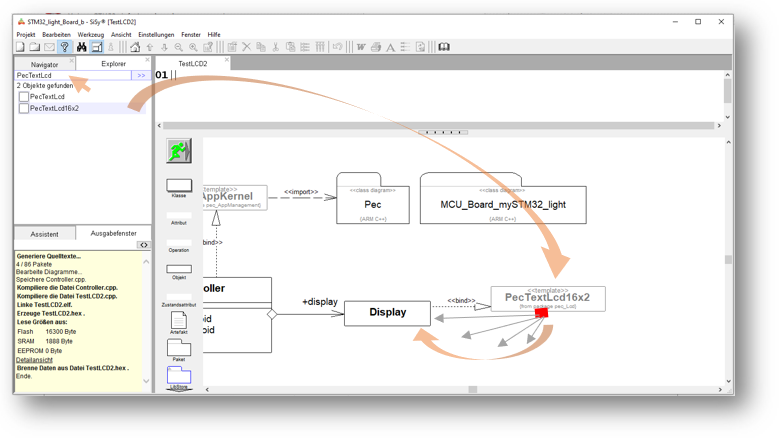Open the book icon in the toolbar
This screenshot has width=779, height=438.
(x=444, y=47)
